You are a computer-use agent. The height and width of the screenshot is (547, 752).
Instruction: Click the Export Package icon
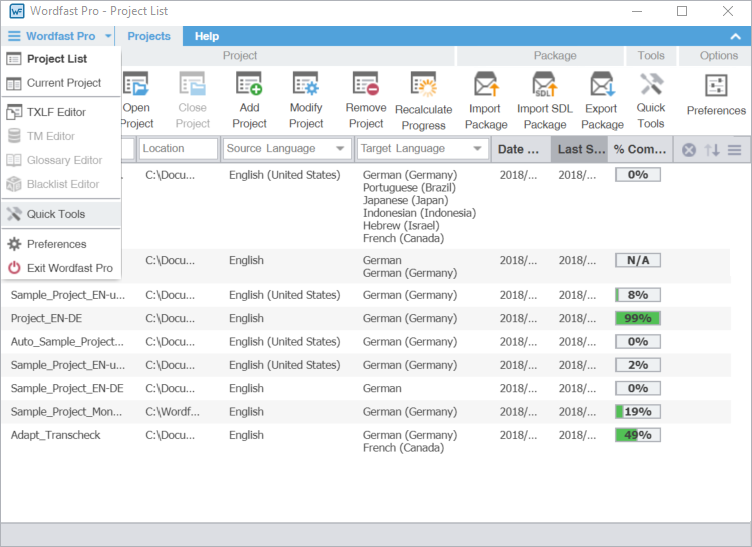click(x=602, y=84)
